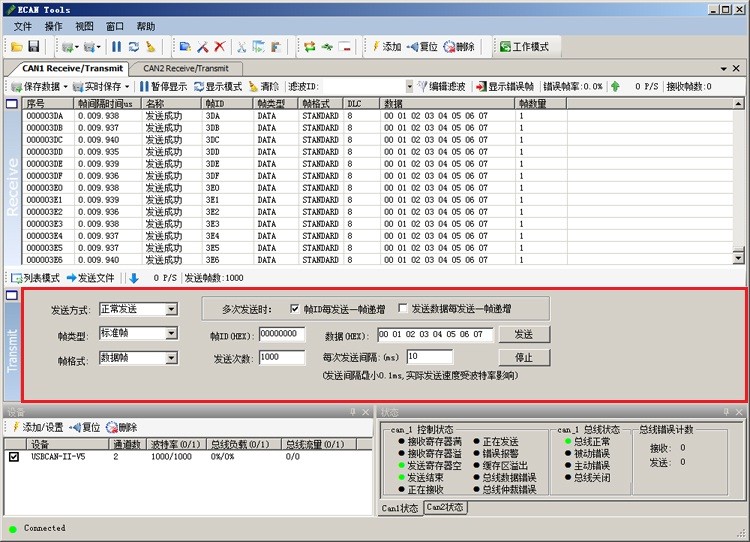Click receive list scrollbar up arrow
The height and width of the screenshot is (542, 750).
click(x=738, y=104)
